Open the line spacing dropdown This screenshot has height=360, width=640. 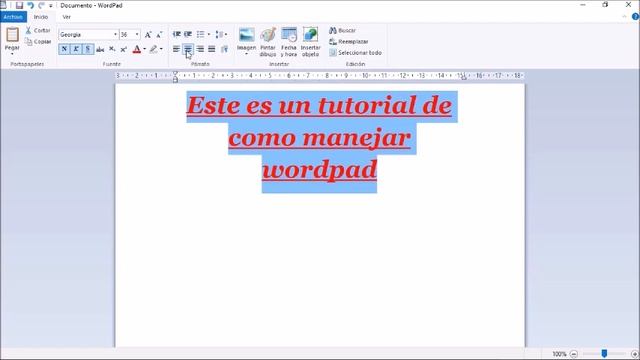point(221,34)
